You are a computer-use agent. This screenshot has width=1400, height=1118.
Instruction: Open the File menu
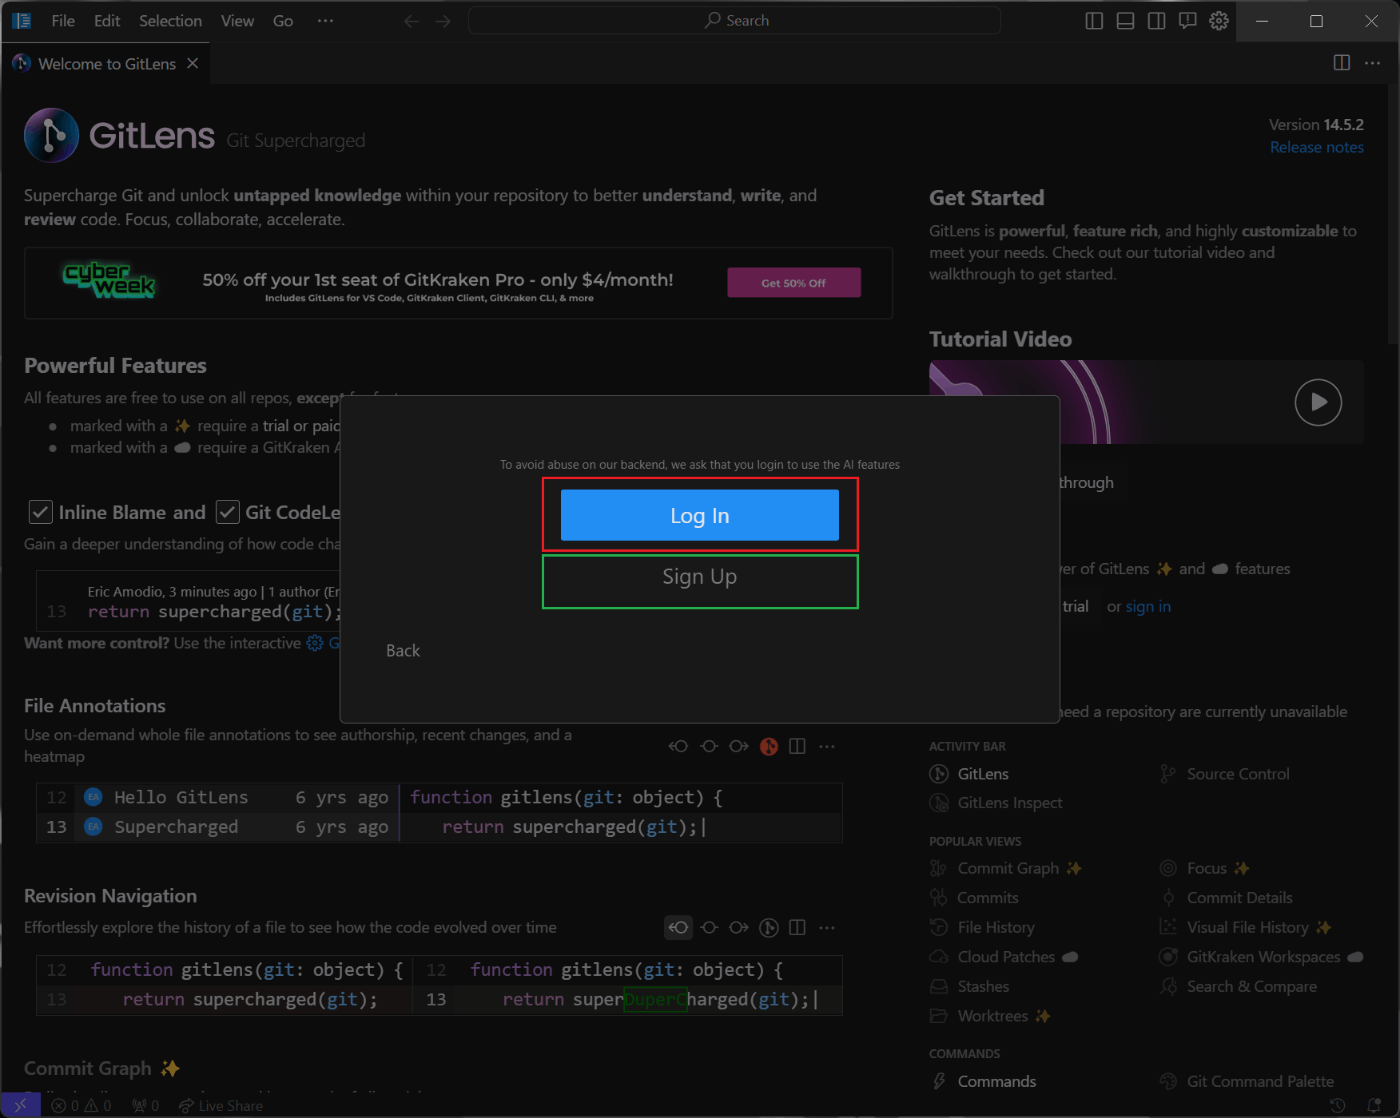(x=63, y=20)
